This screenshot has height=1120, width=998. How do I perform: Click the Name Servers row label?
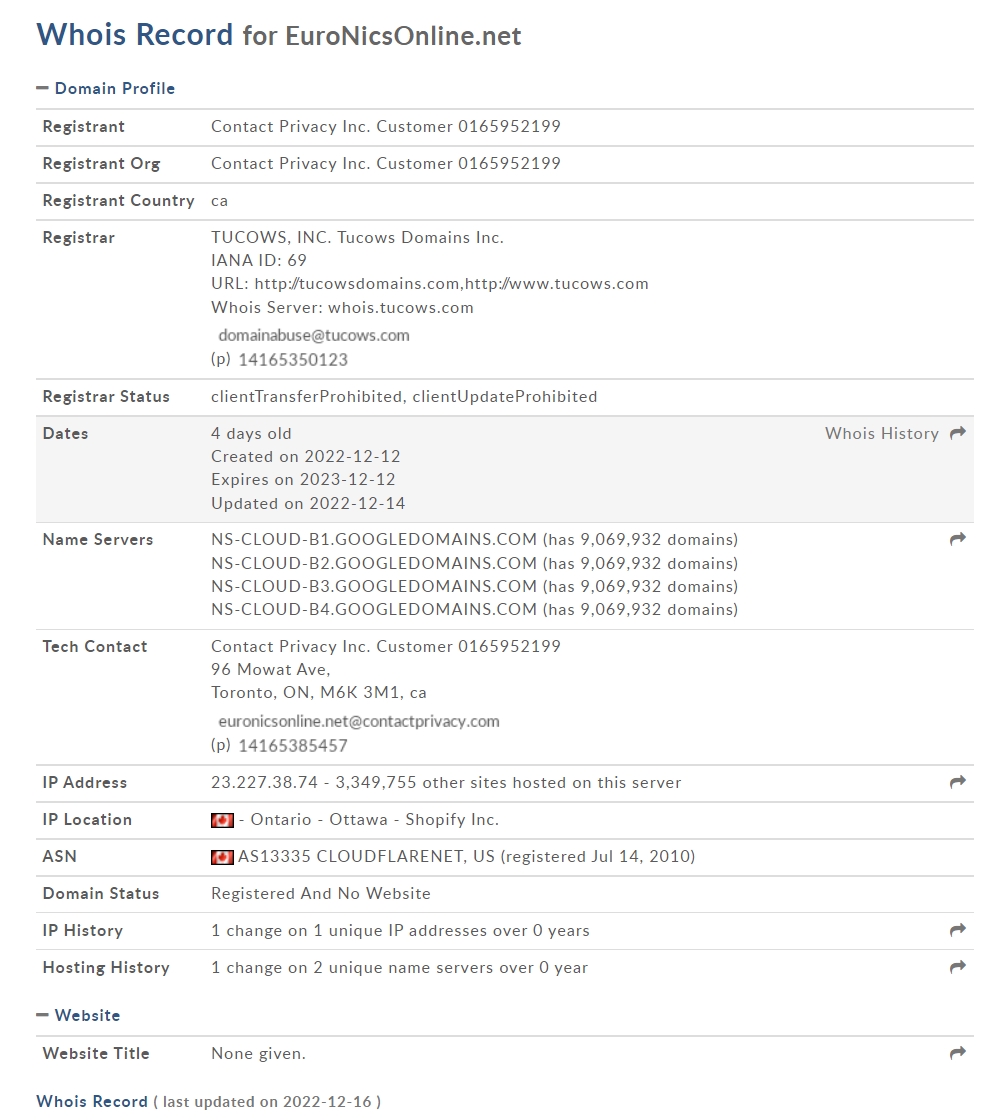point(98,539)
